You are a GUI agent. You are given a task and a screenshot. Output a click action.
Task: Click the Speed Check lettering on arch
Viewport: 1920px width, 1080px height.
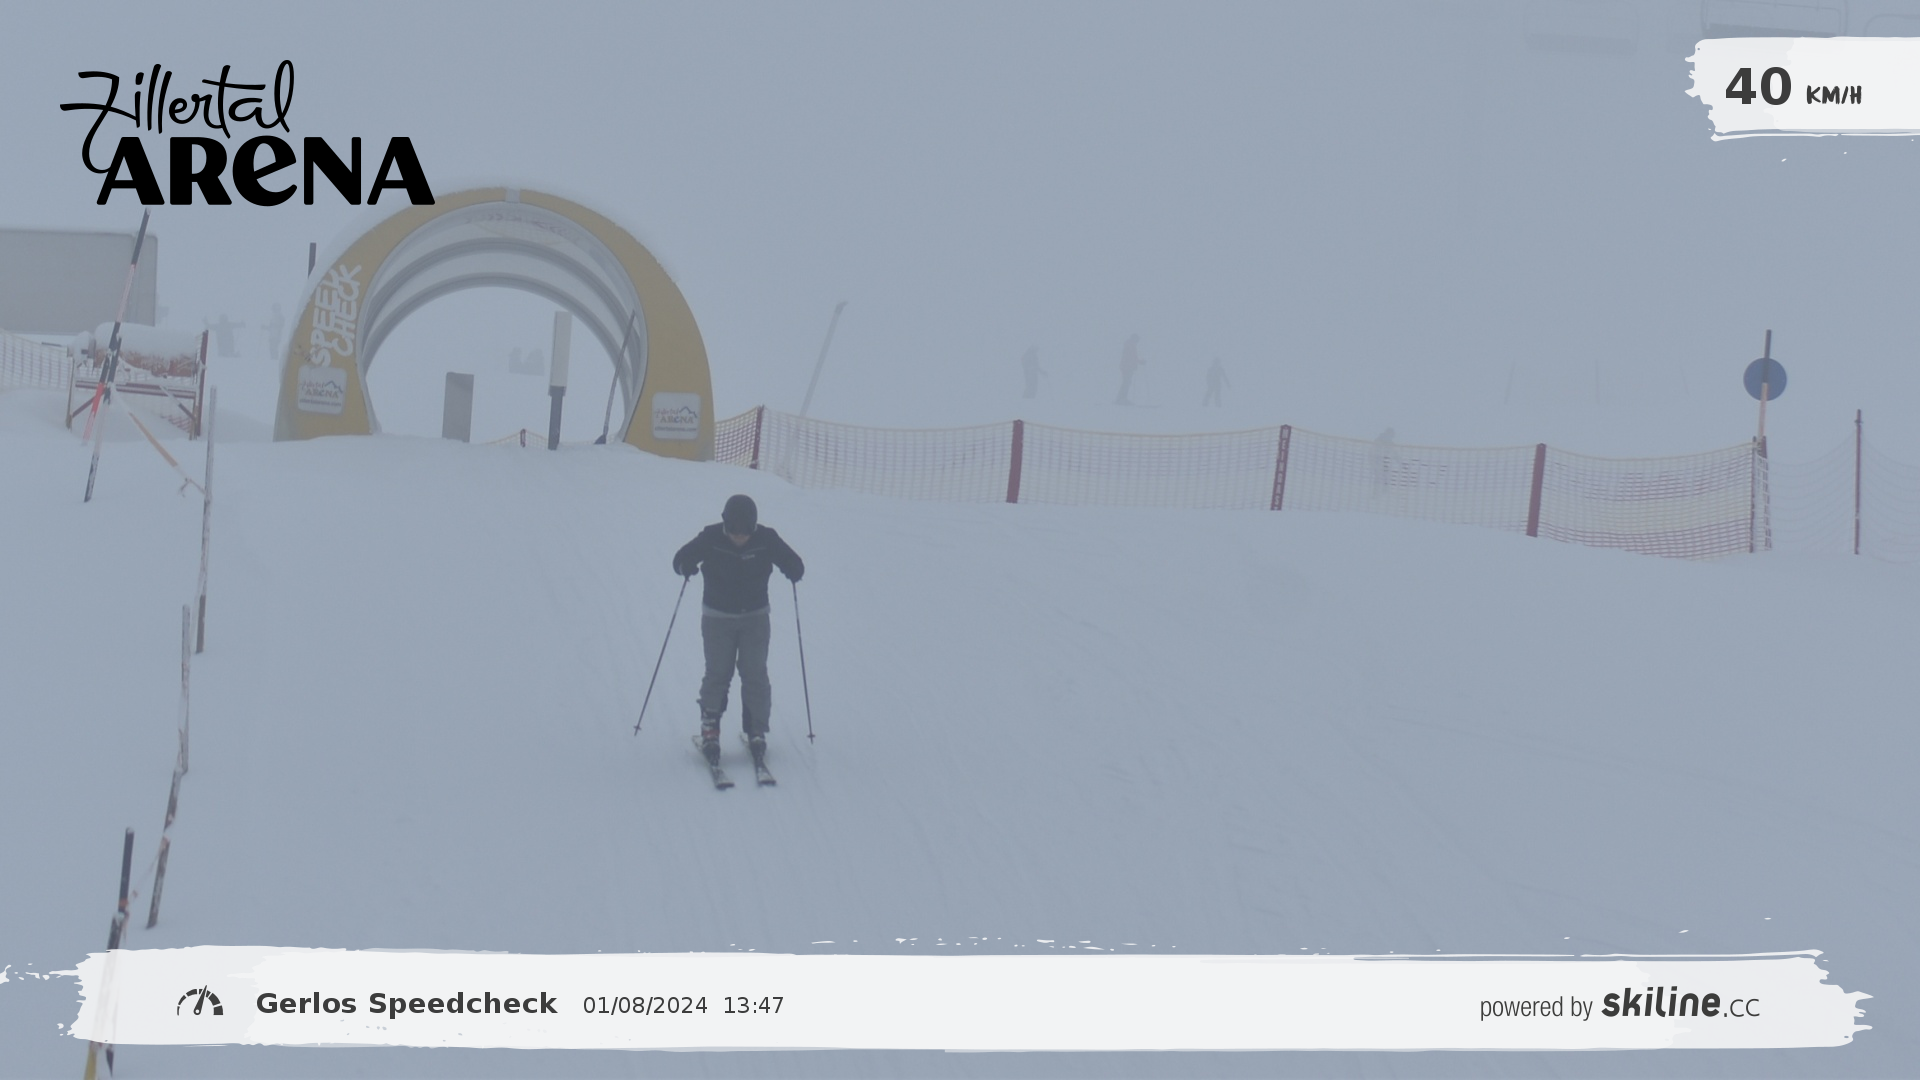coord(334,316)
